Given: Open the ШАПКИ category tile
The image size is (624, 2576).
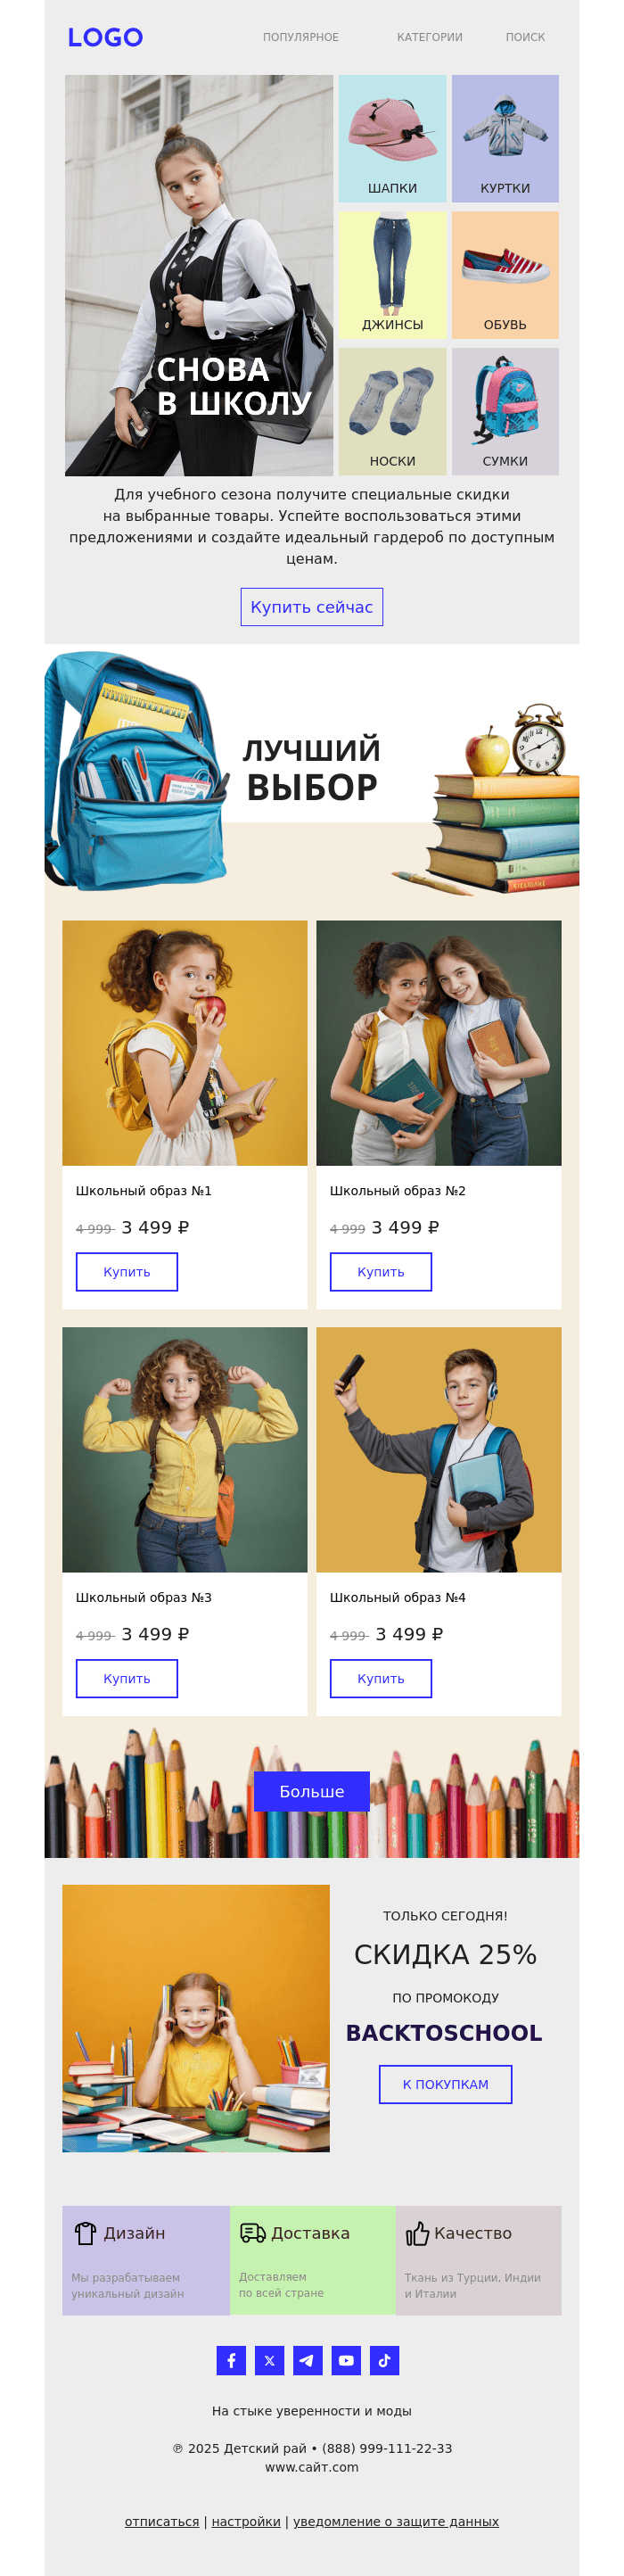Looking at the screenshot, I should [392, 139].
